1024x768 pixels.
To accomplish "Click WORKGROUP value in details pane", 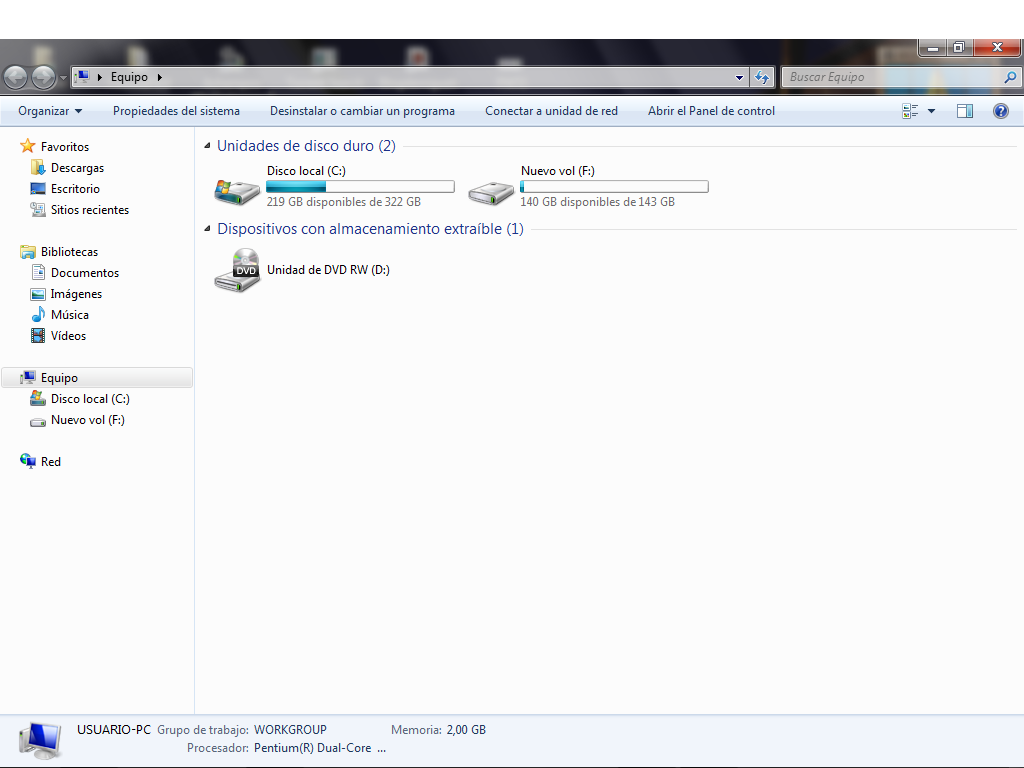I will (x=290, y=729).
